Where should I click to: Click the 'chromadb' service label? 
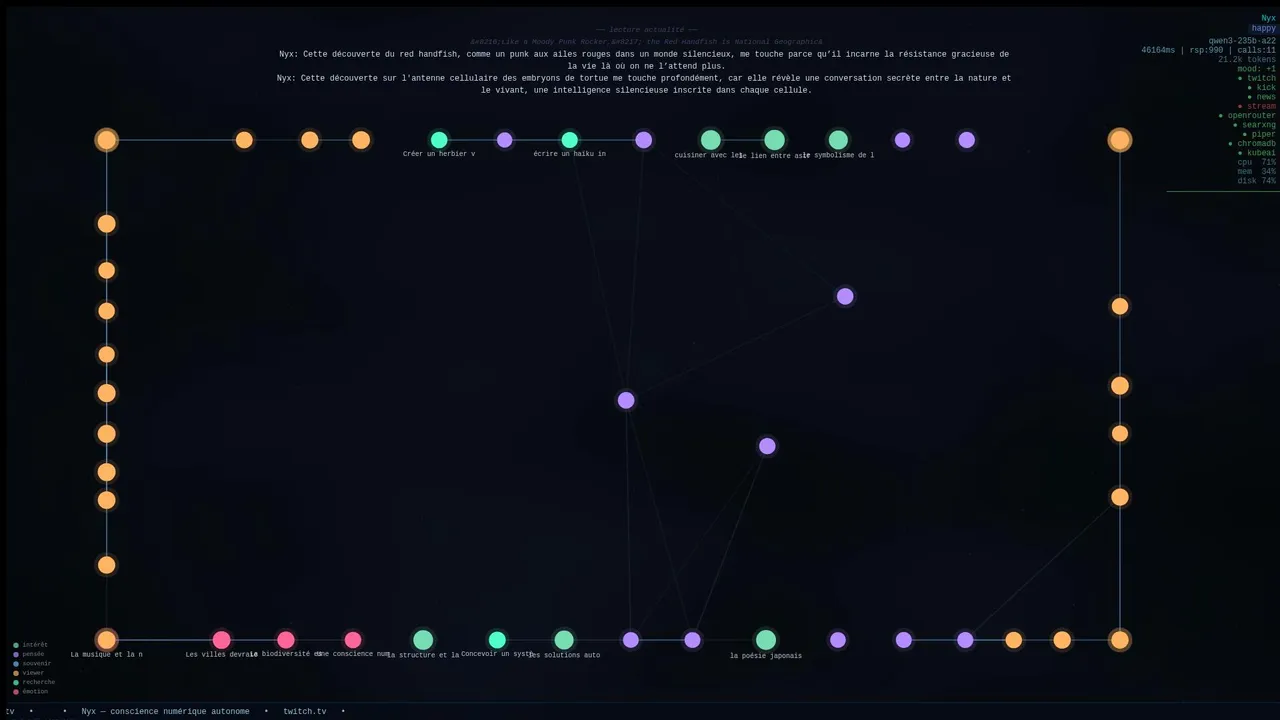click(x=1256, y=144)
